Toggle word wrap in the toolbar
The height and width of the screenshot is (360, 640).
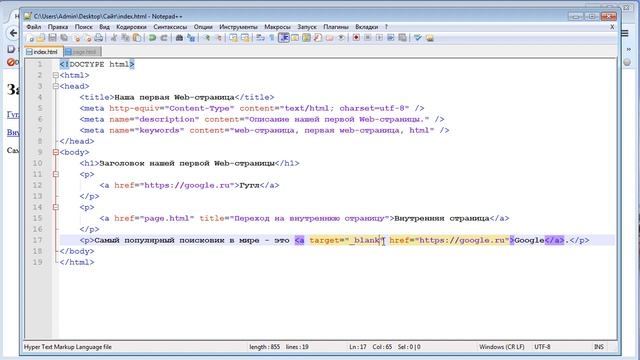tap(260, 38)
